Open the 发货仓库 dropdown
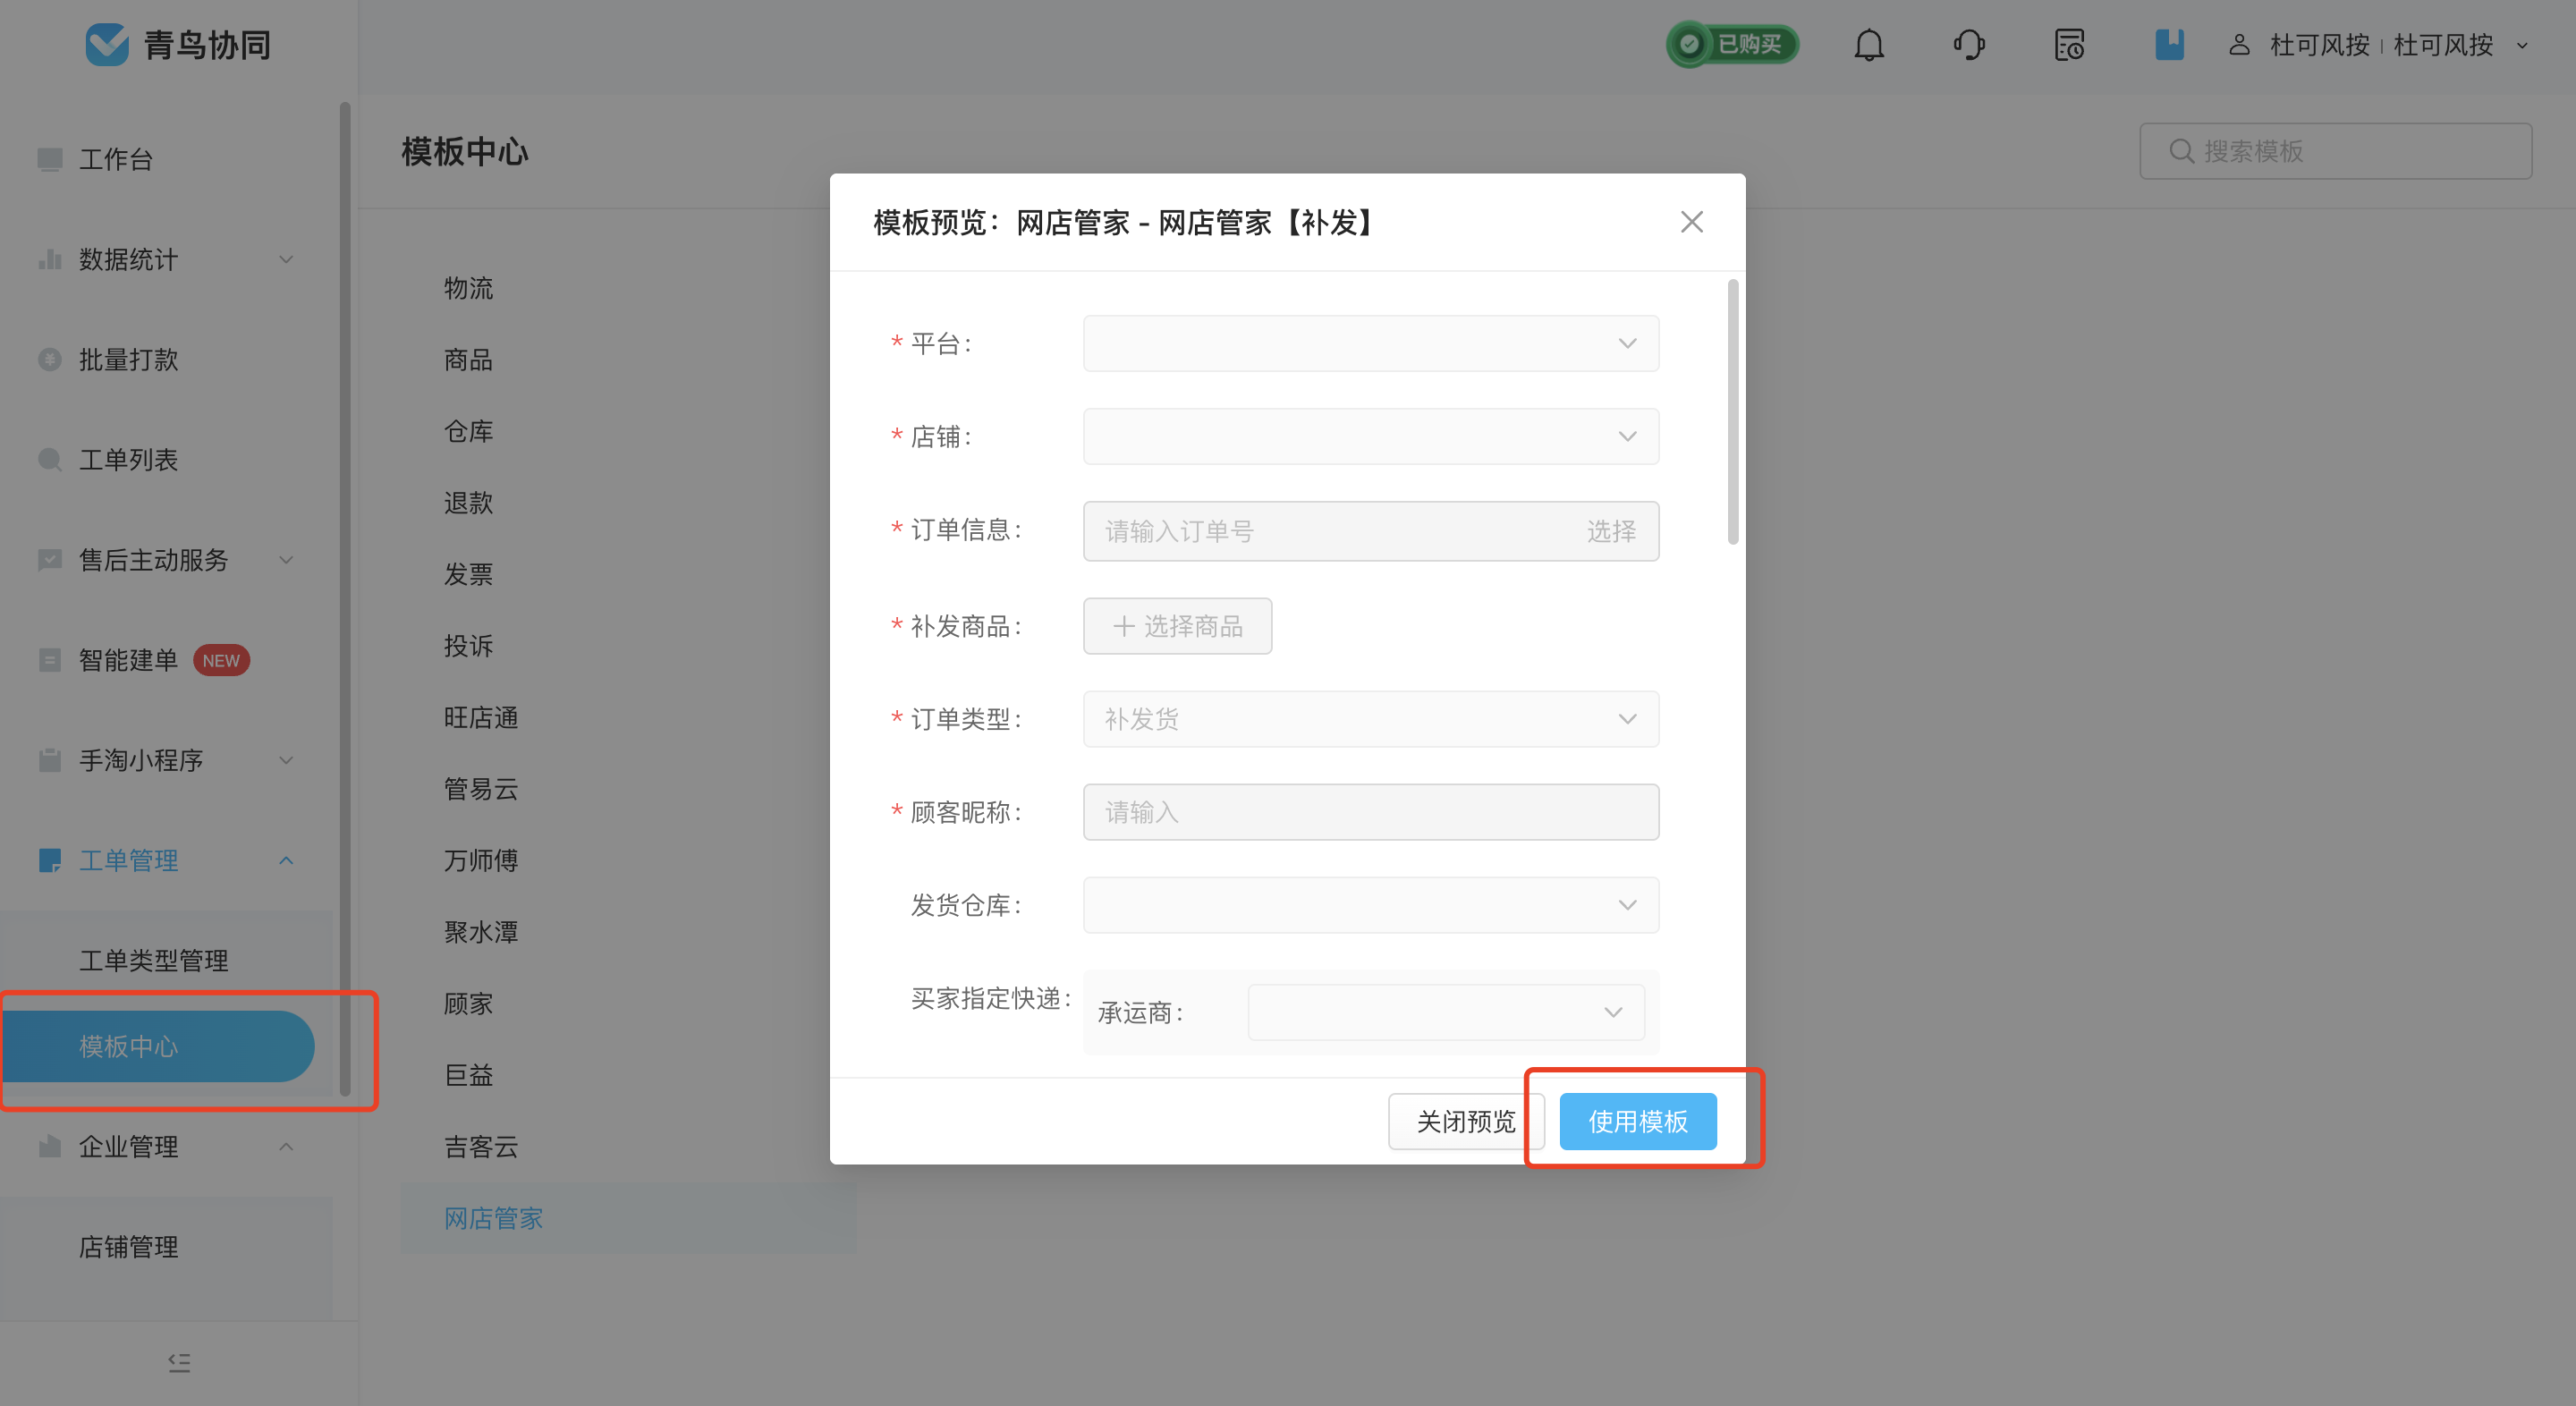The width and height of the screenshot is (2576, 1406). tap(1370, 905)
